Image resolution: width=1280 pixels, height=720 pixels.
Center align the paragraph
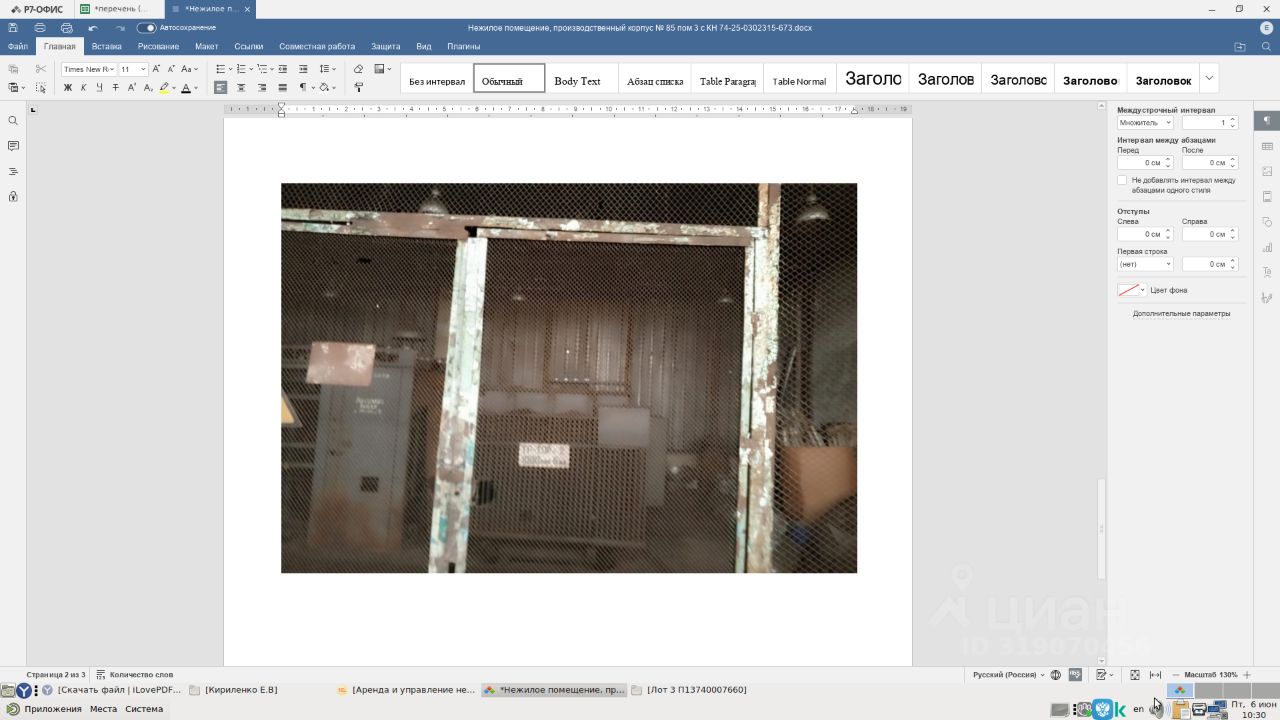point(241,88)
